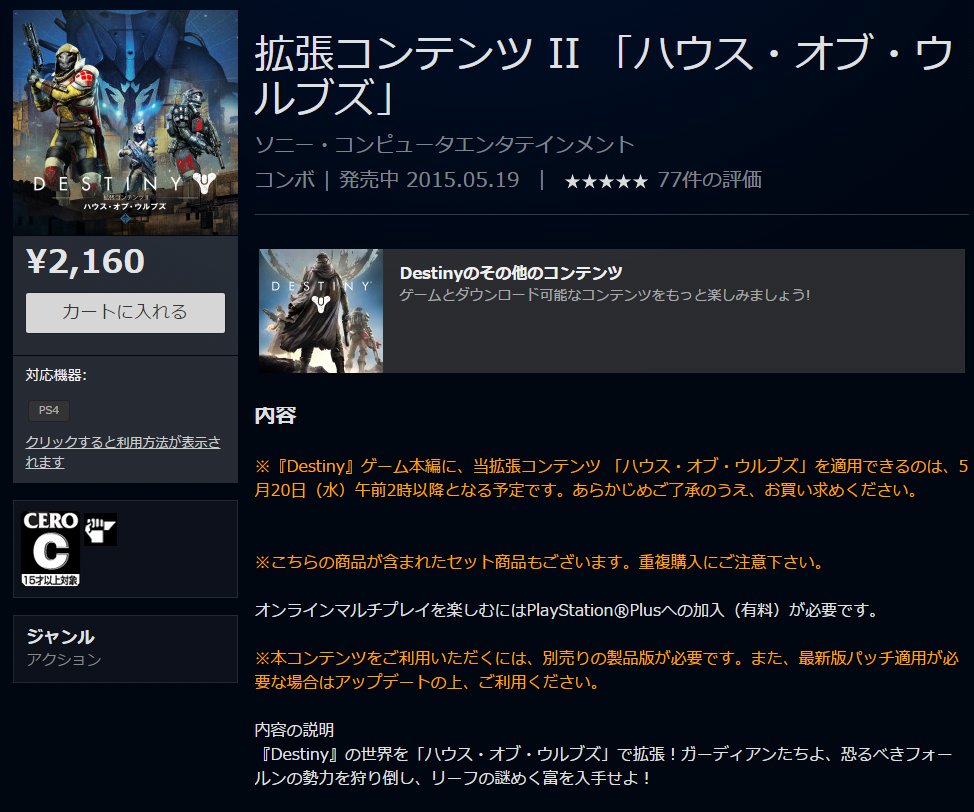Click the ¥2,160 price text

tap(85, 261)
